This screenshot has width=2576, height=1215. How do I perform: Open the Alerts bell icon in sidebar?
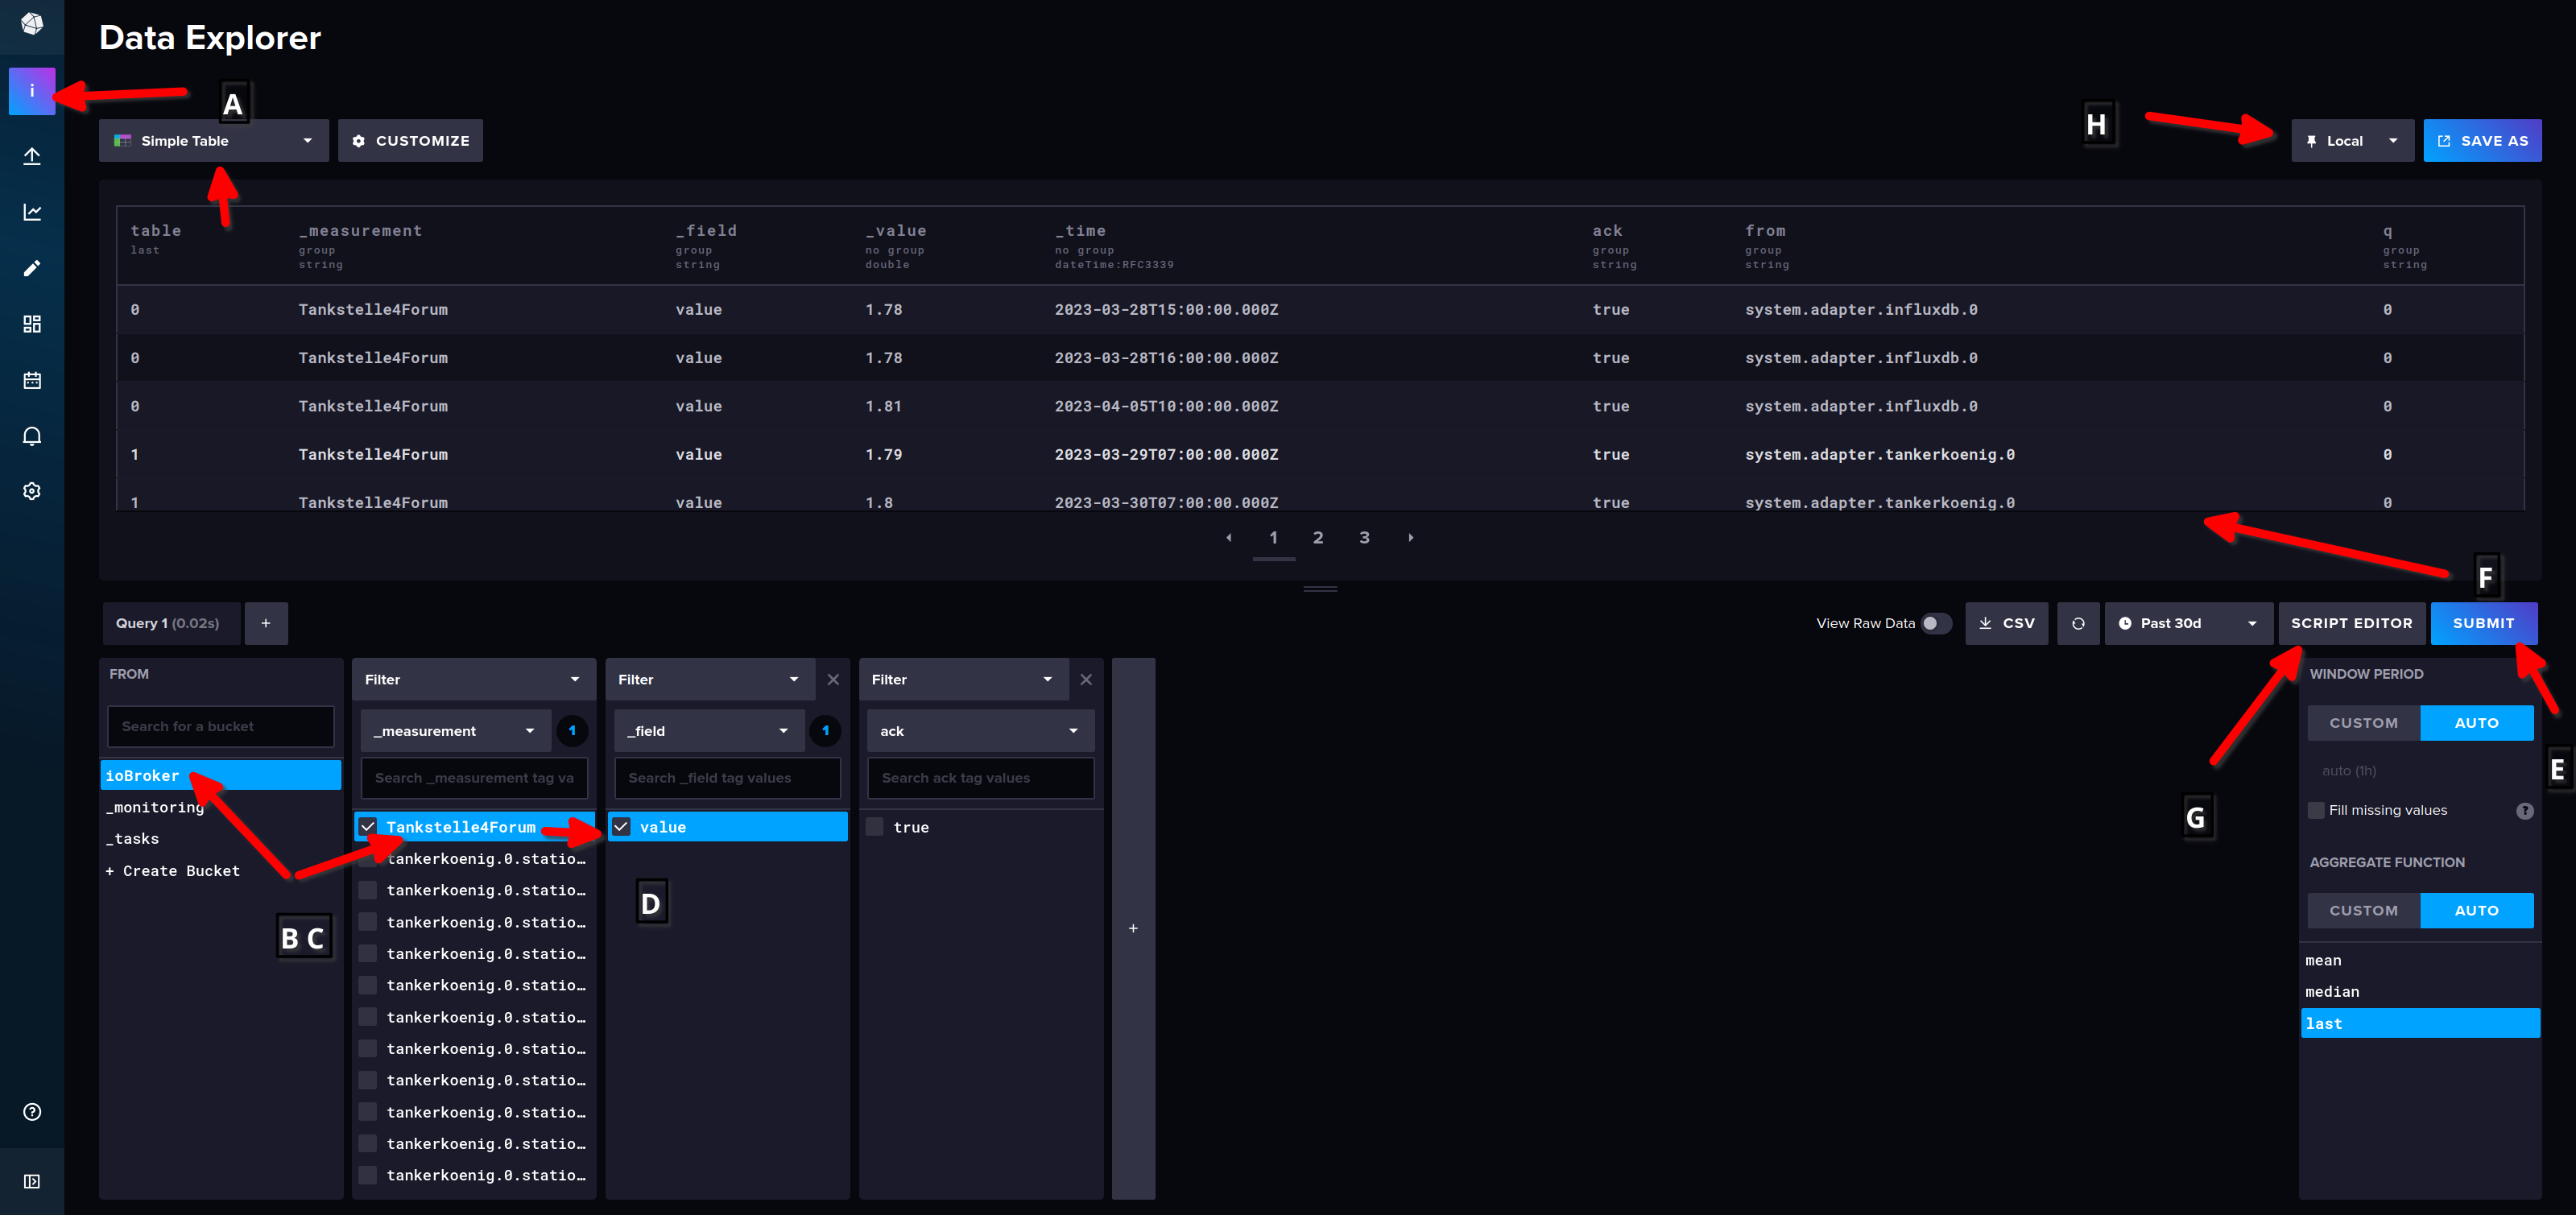32,436
